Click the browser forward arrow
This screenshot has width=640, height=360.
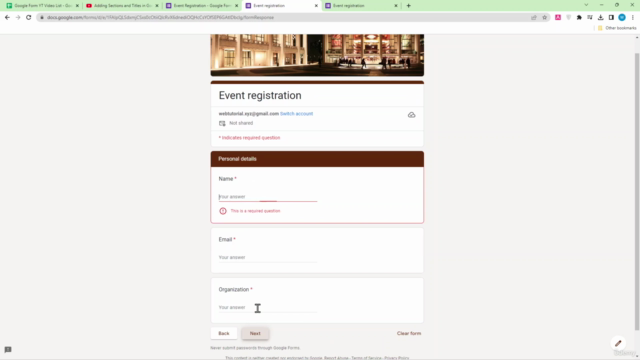(x=18, y=18)
